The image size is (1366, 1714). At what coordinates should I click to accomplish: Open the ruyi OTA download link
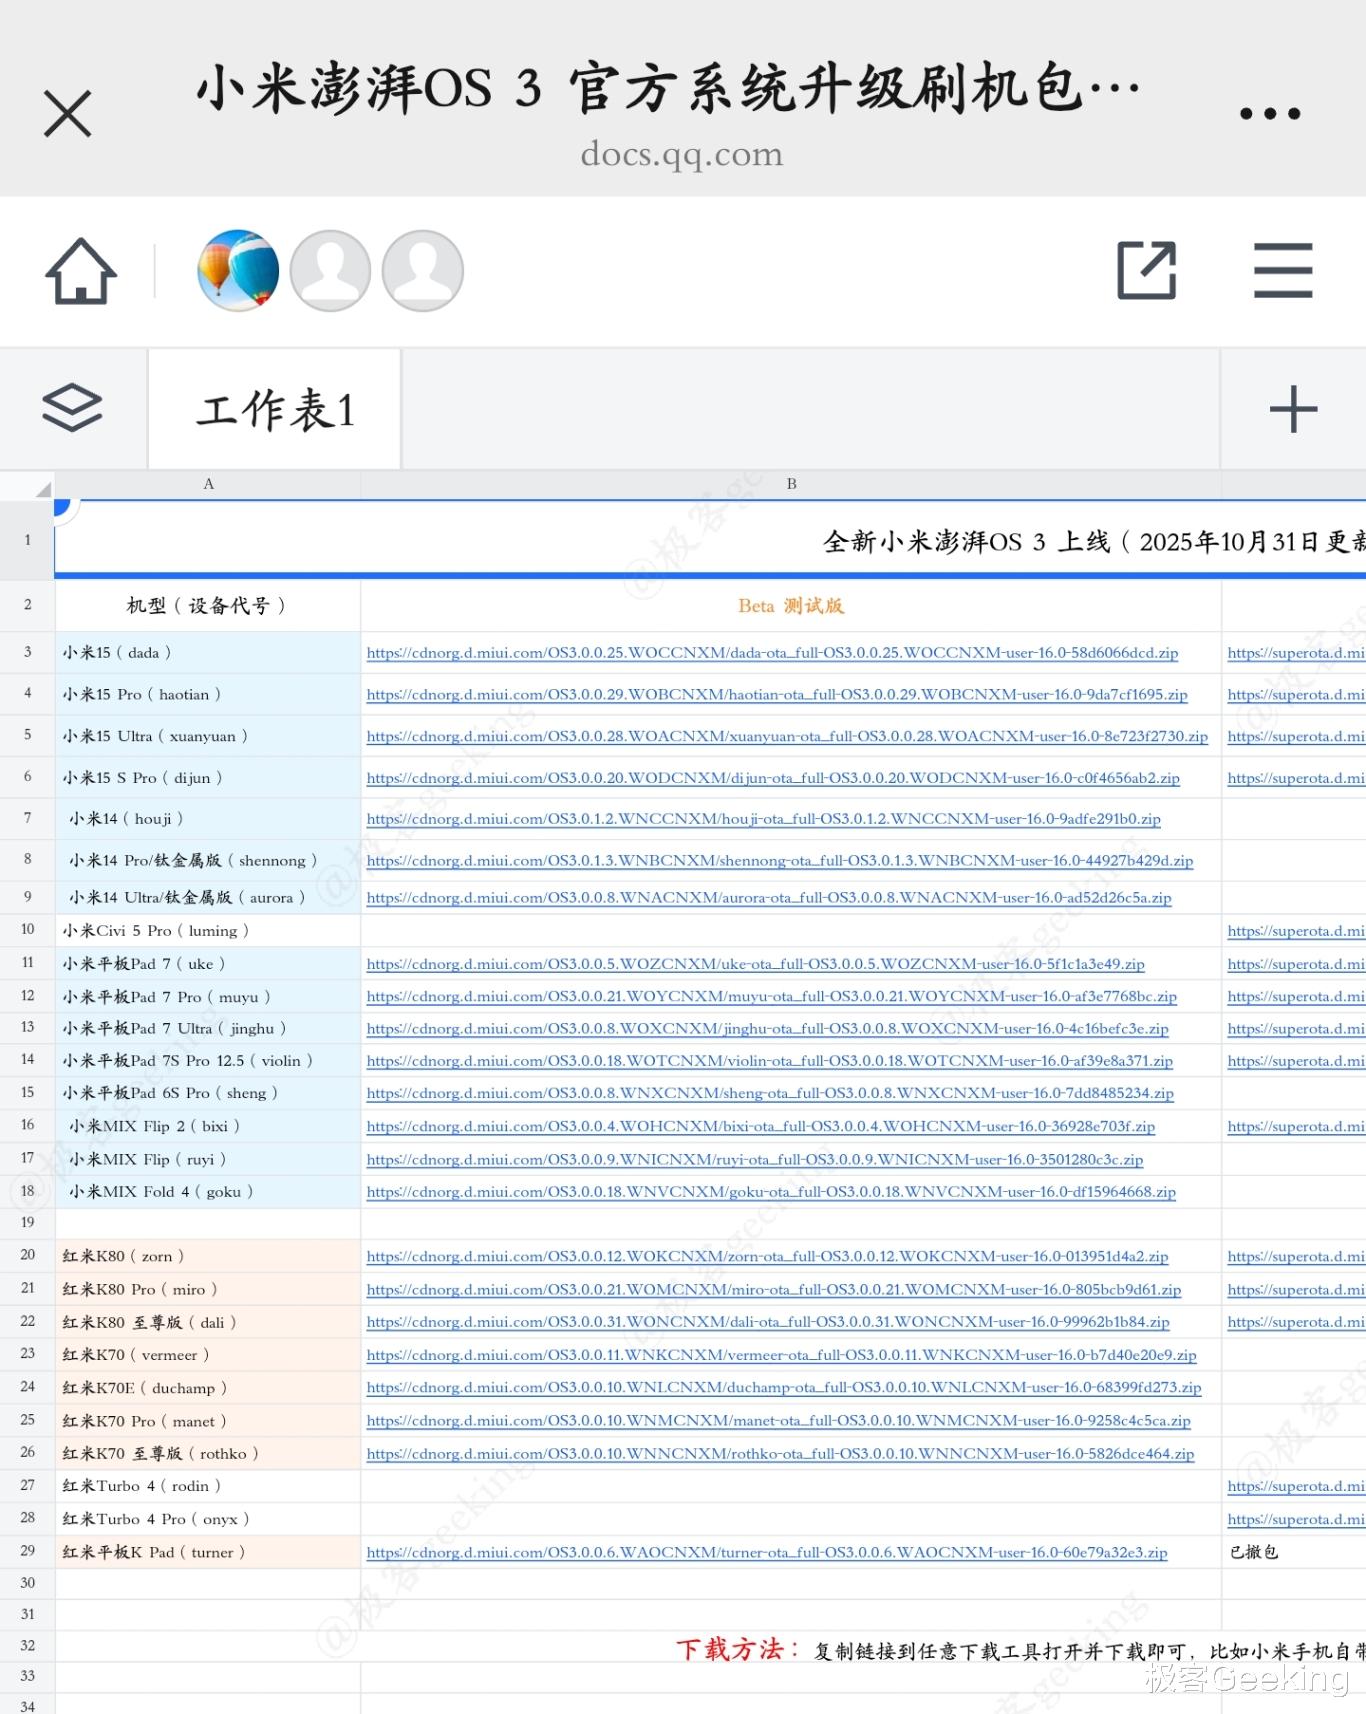754,1160
